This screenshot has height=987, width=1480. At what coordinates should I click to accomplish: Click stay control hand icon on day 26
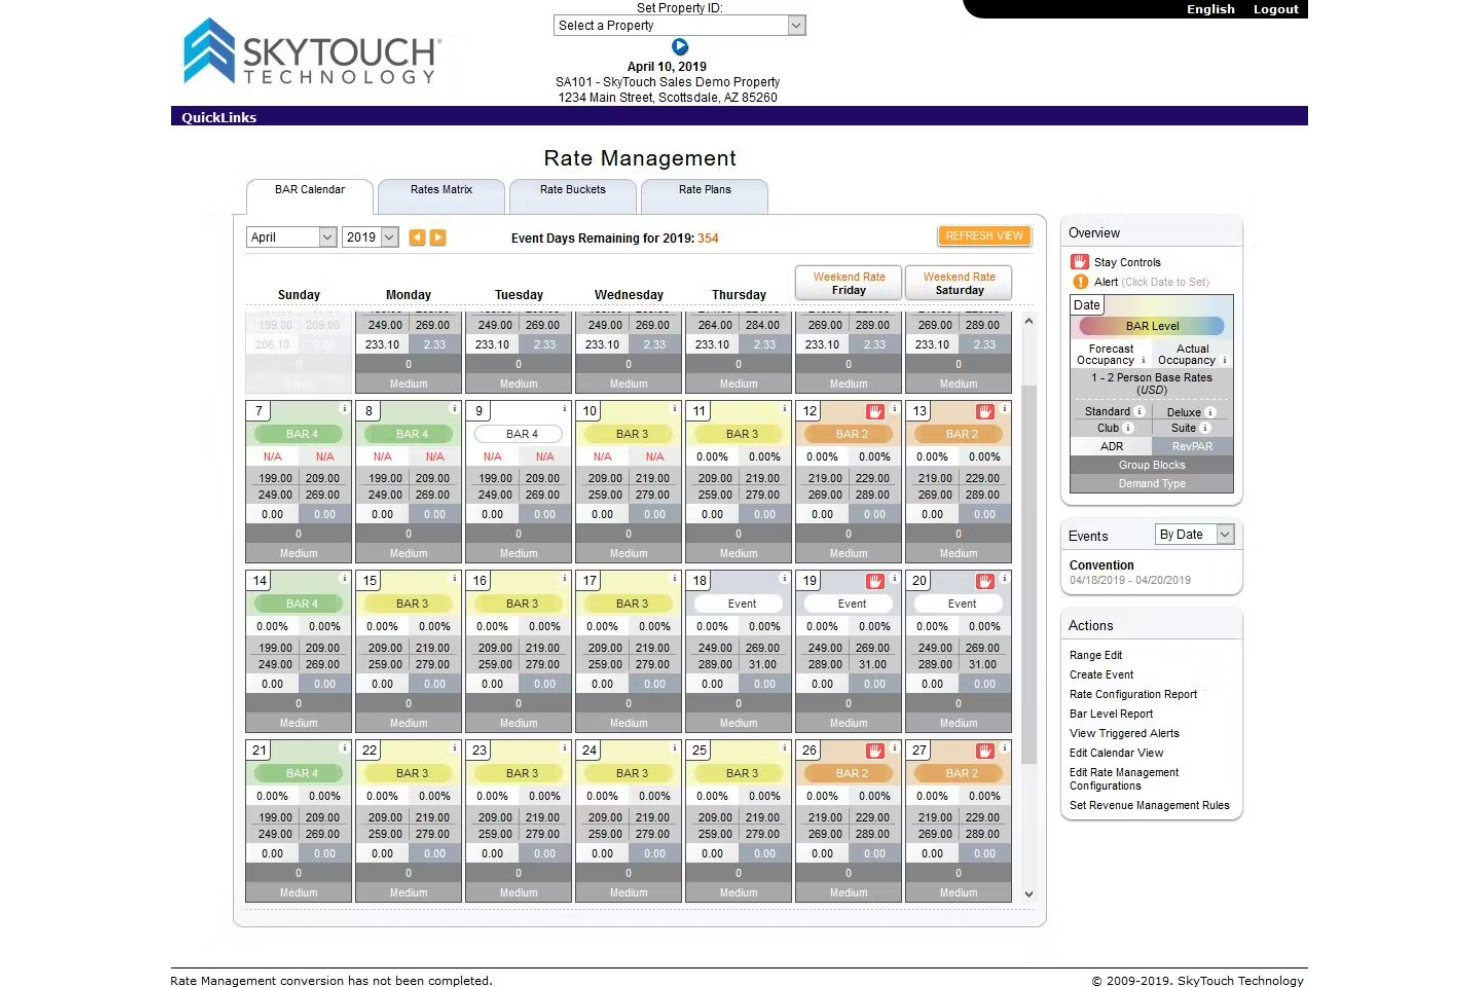pyautogui.click(x=875, y=751)
